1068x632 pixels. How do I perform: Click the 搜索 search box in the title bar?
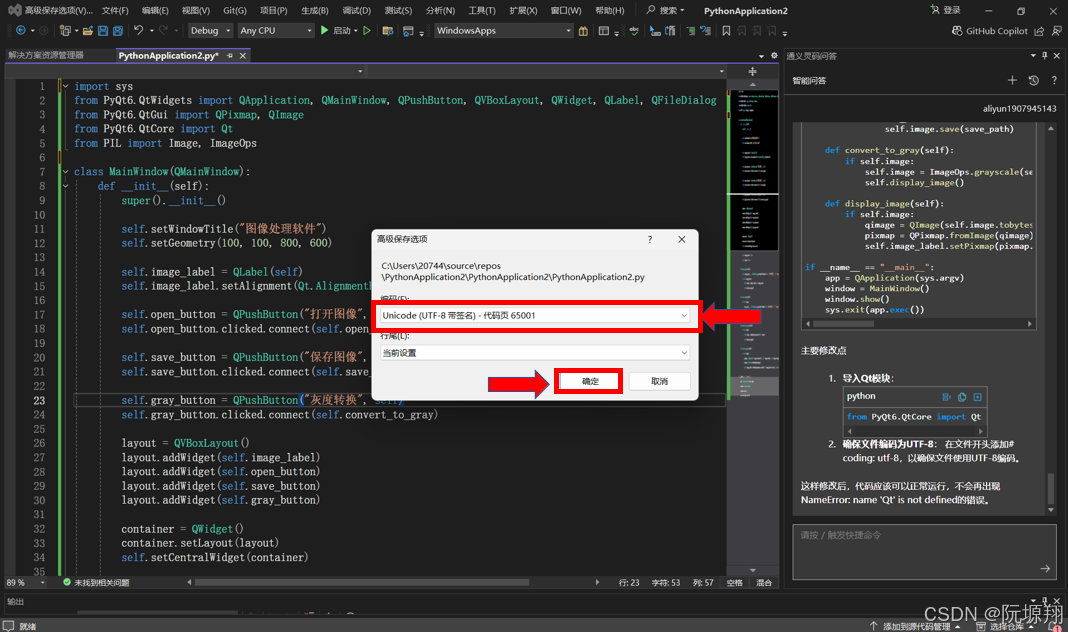click(665, 10)
